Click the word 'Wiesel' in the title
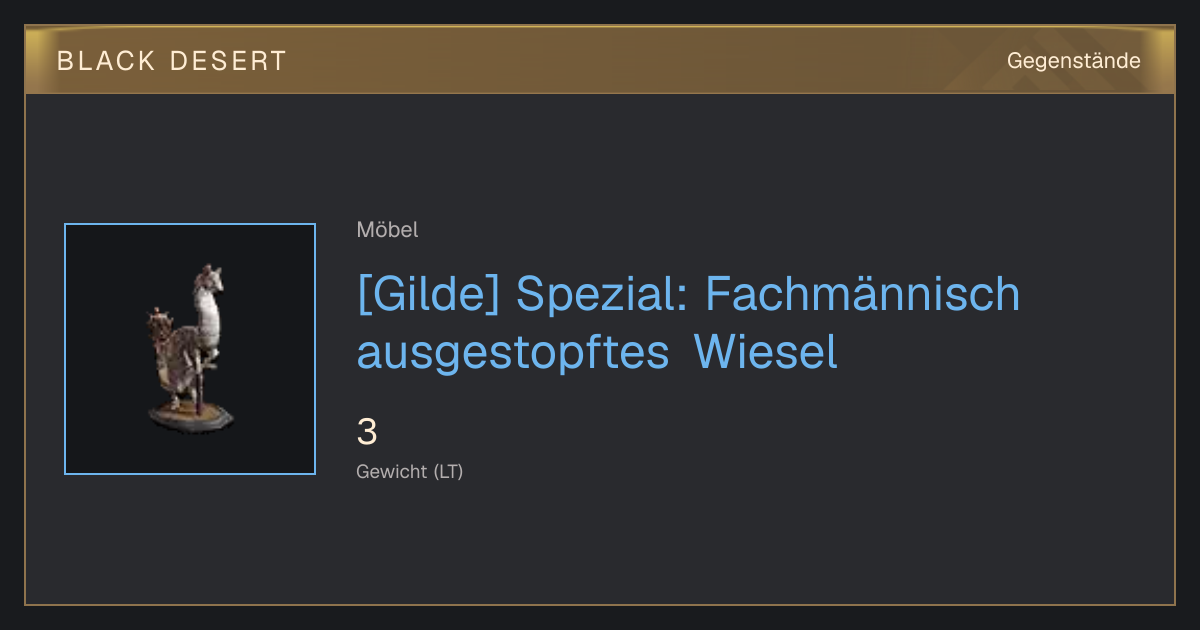 766,352
